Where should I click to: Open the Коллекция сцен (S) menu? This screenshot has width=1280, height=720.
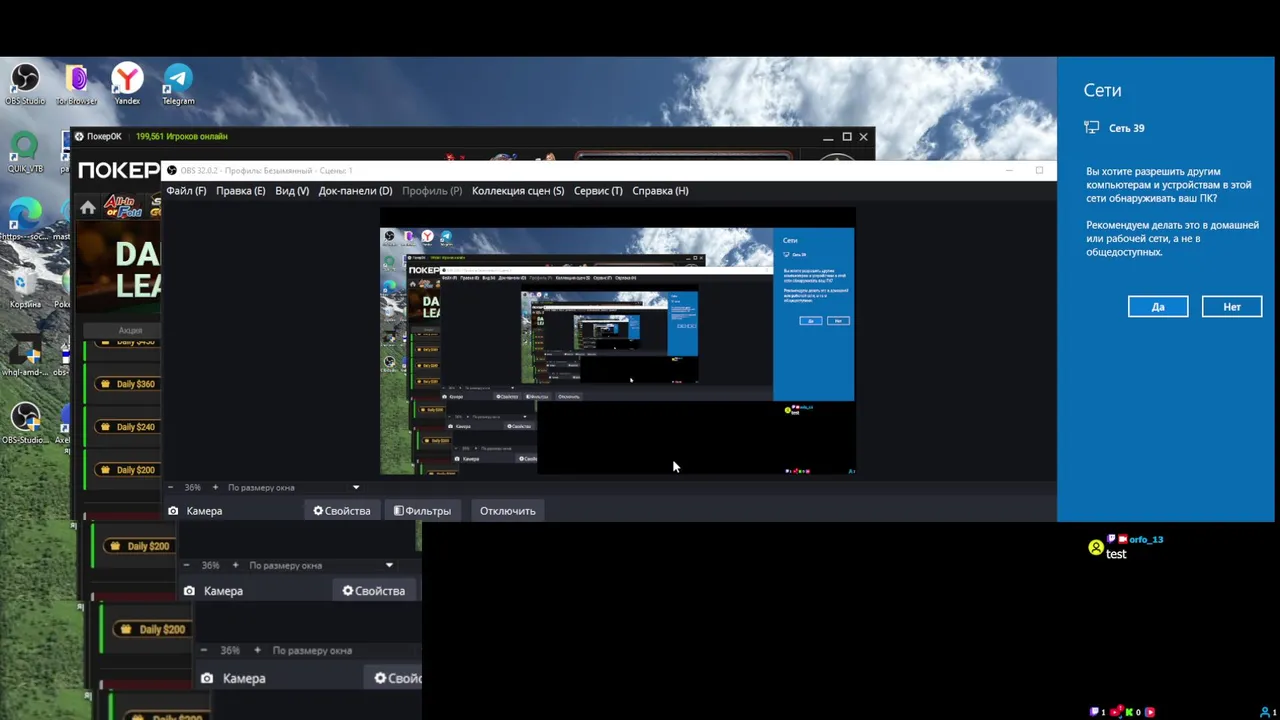pyautogui.click(x=518, y=191)
